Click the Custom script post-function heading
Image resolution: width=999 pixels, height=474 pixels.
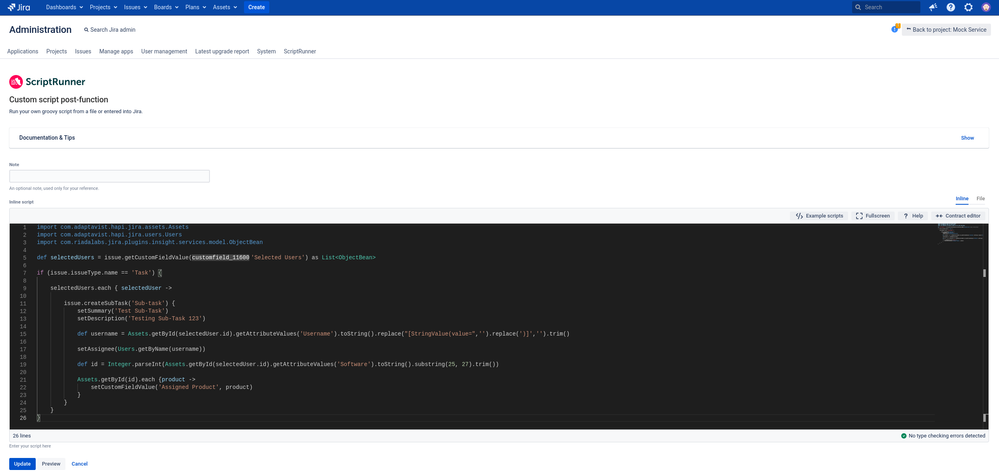click(x=59, y=100)
